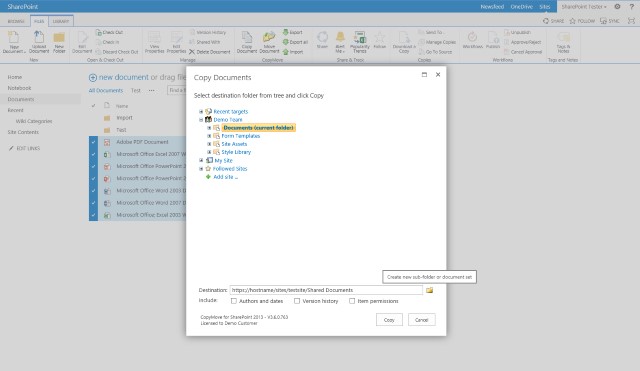Expand the Recent targets tree node
The width and height of the screenshot is (640, 371).
coord(201,111)
